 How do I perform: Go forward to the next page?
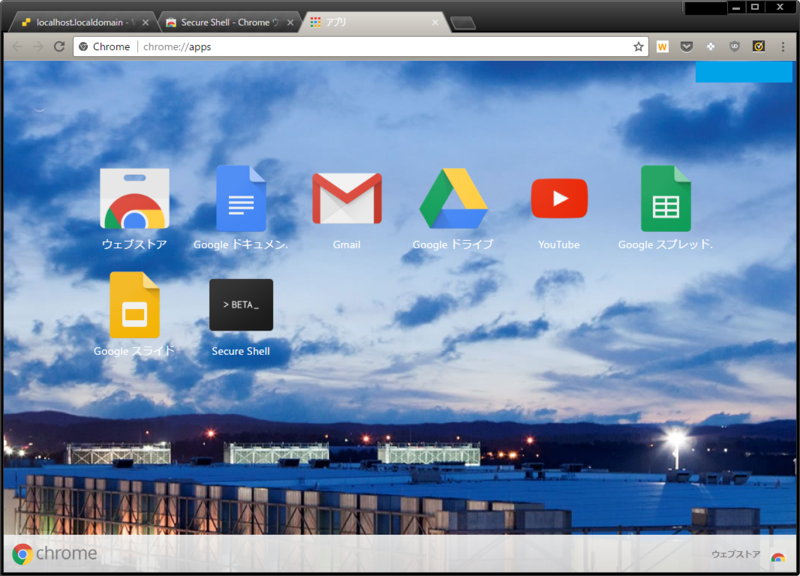coord(38,47)
